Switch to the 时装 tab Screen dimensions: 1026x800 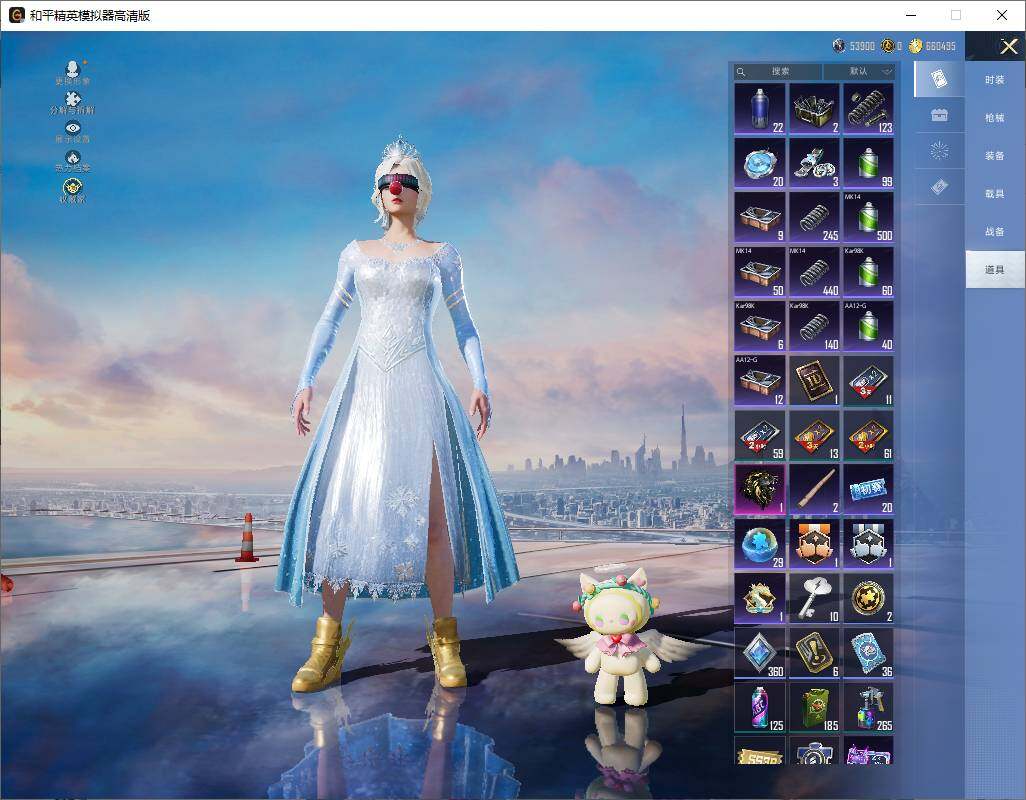click(x=995, y=80)
